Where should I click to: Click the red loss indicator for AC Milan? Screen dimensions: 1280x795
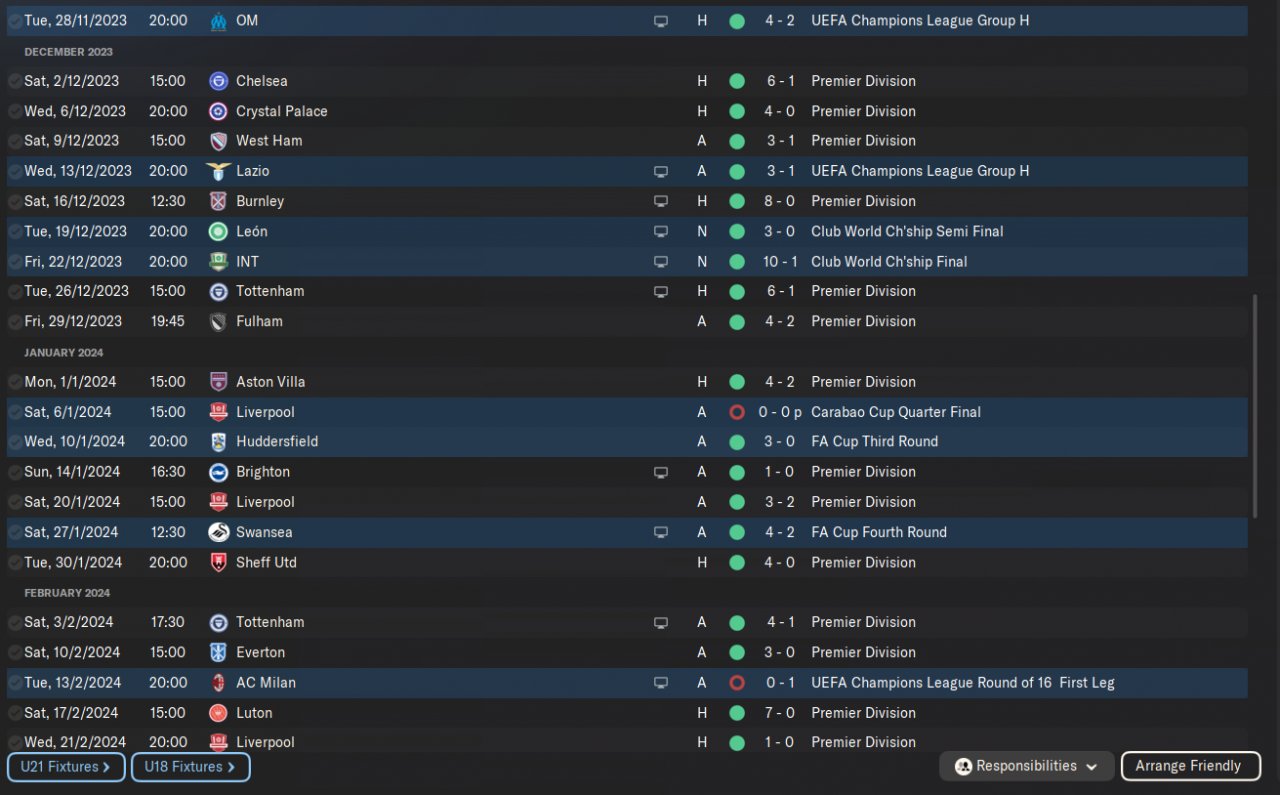pyautogui.click(x=737, y=683)
